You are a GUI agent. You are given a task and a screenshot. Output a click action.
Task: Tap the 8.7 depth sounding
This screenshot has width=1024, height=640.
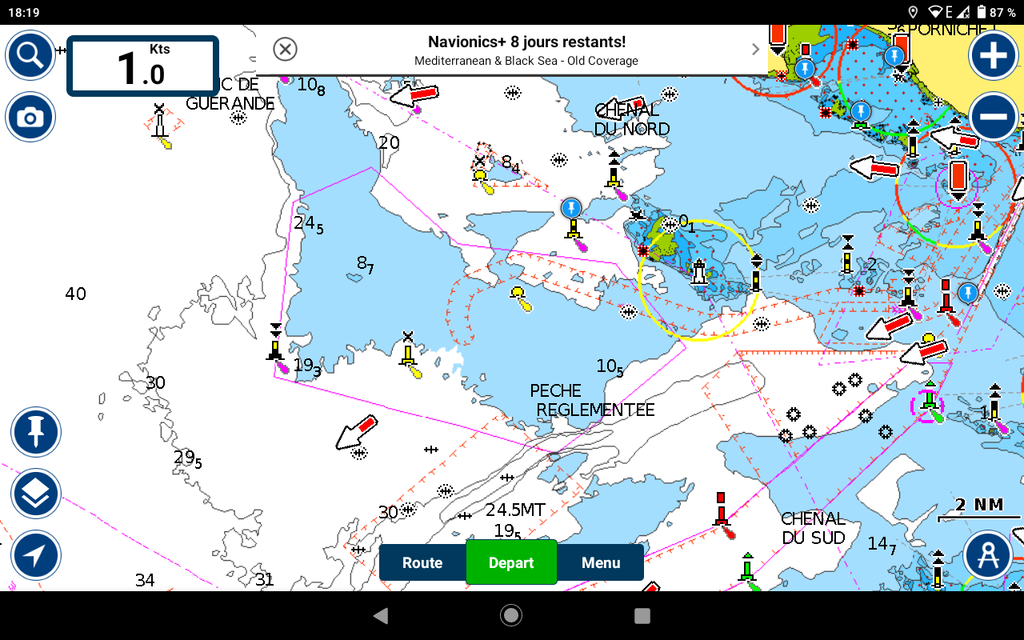point(365,264)
